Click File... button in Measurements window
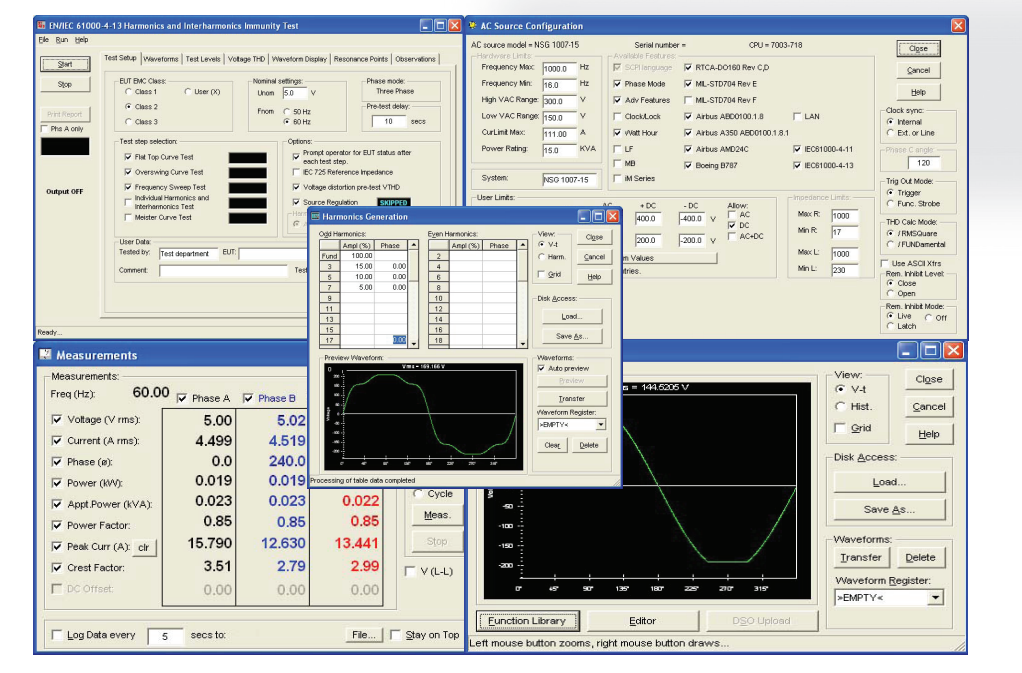The image size is (1022, 673). 363,635
